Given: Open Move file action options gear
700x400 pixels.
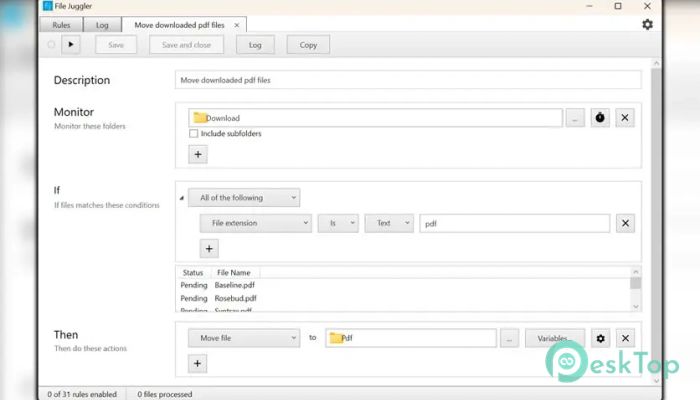Looking at the screenshot, I should pos(600,338).
